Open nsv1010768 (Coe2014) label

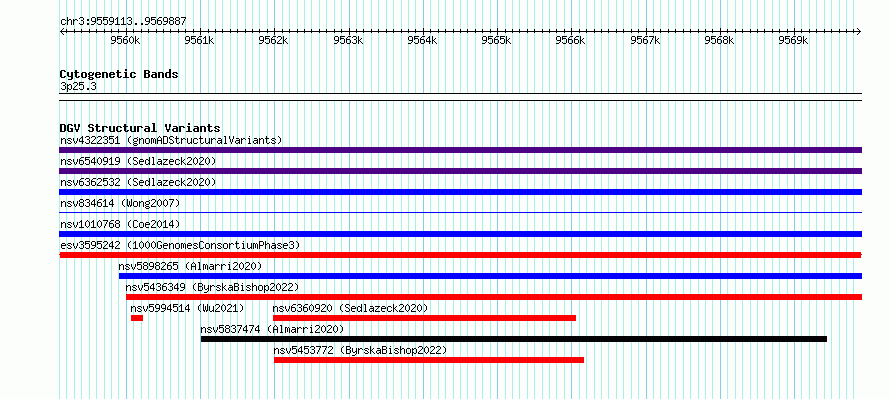point(120,224)
